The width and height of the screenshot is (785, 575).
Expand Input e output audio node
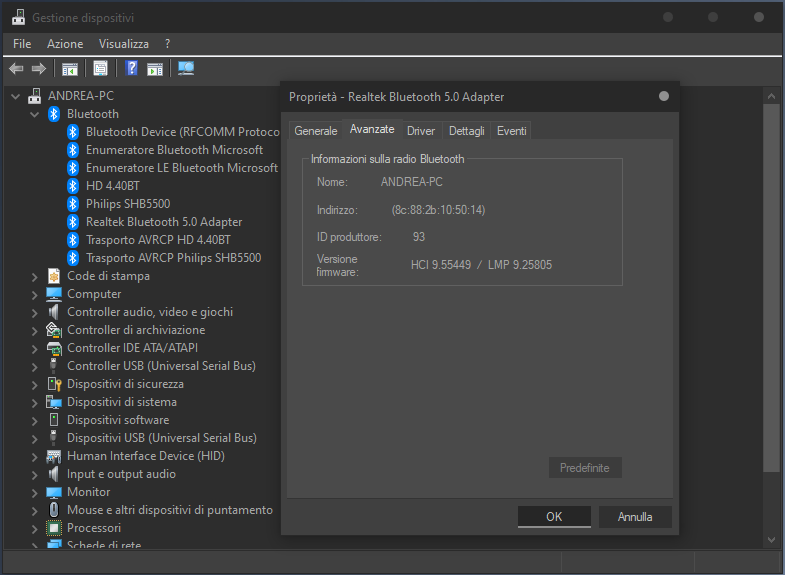point(35,474)
